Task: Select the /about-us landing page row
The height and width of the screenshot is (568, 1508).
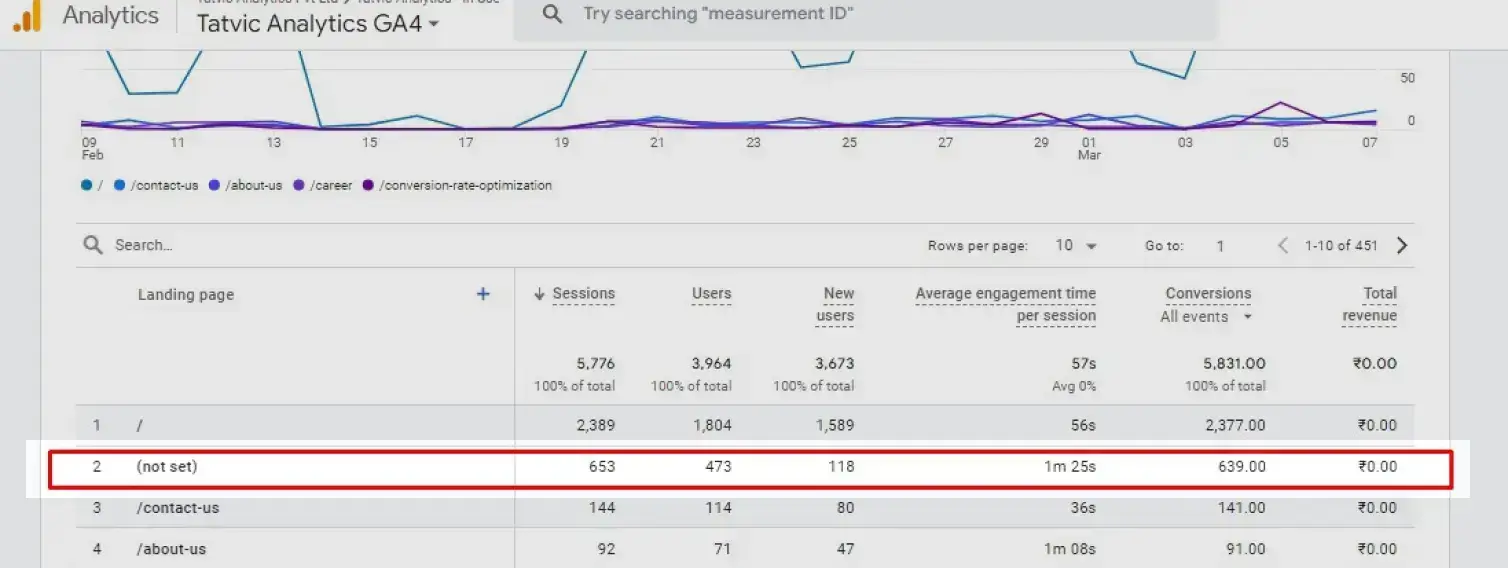Action: 745,549
